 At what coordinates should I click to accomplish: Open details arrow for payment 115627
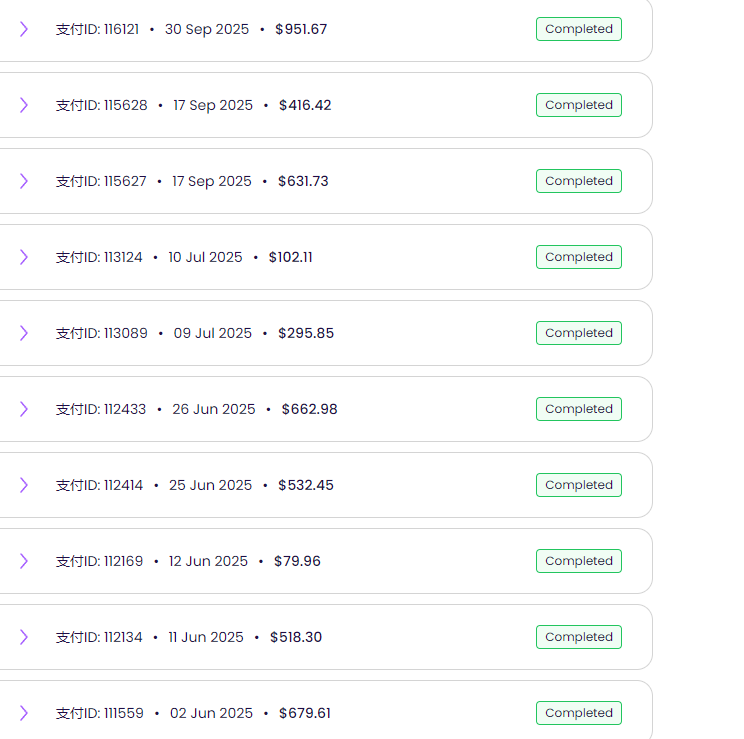tap(24, 181)
